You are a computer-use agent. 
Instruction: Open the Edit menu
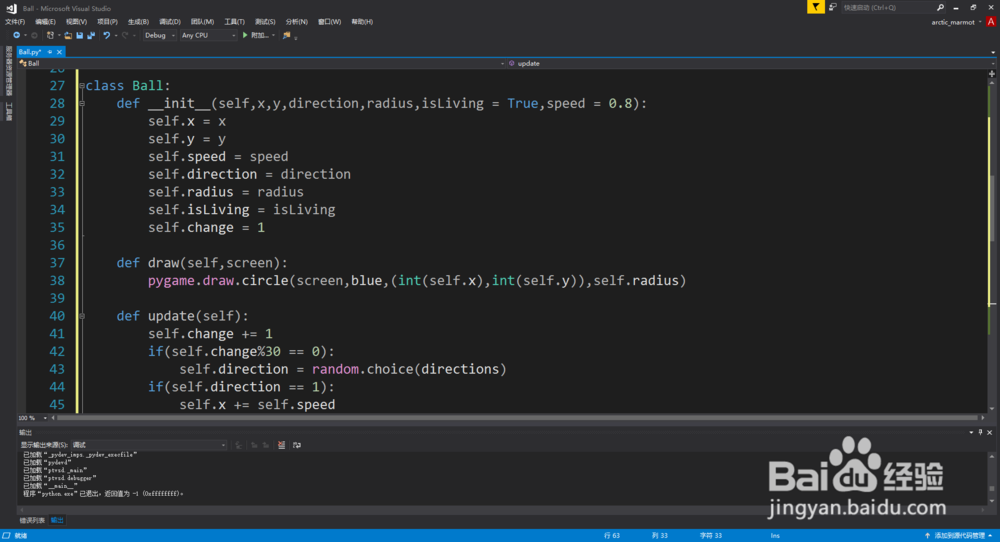pos(45,22)
